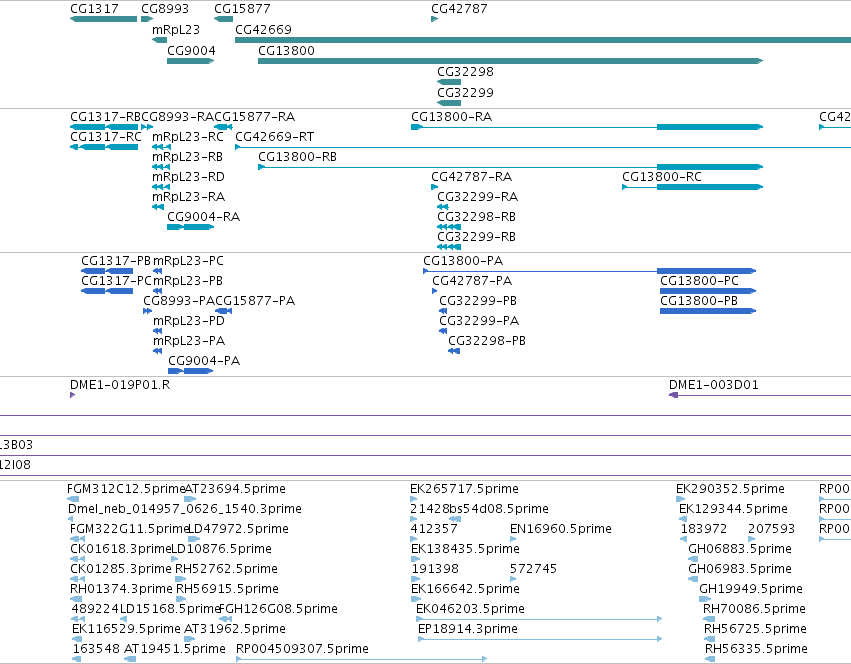
Task: Click protein CG32298-PB
Action: tap(487, 341)
